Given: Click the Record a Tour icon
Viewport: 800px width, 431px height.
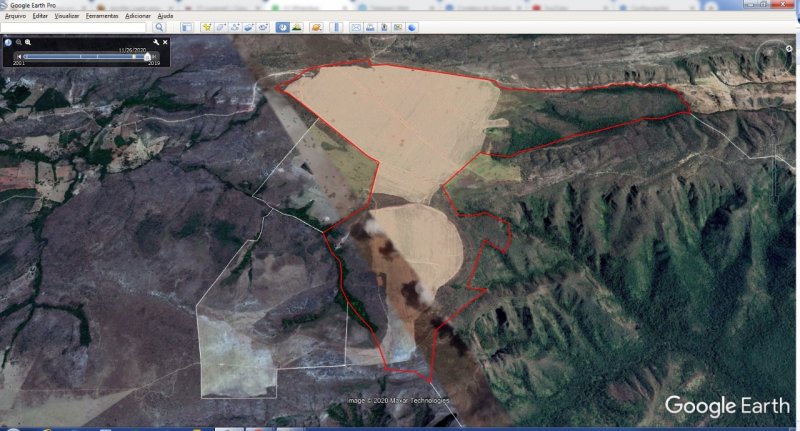Looking at the screenshot, I should tap(262, 27).
